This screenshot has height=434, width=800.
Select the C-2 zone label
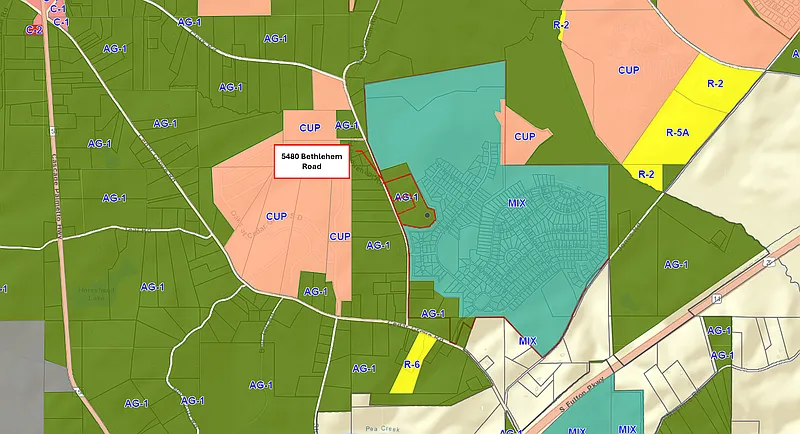click(x=34, y=30)
